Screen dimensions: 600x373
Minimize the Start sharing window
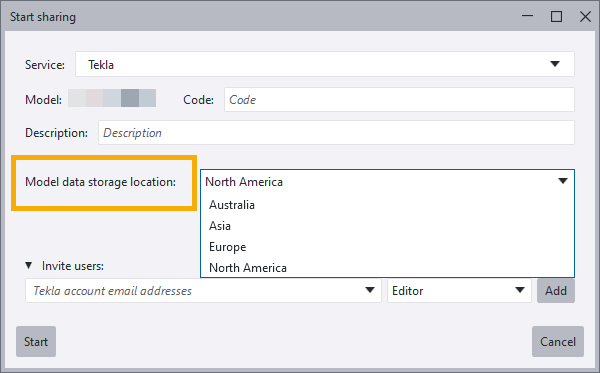coord(527,16)
